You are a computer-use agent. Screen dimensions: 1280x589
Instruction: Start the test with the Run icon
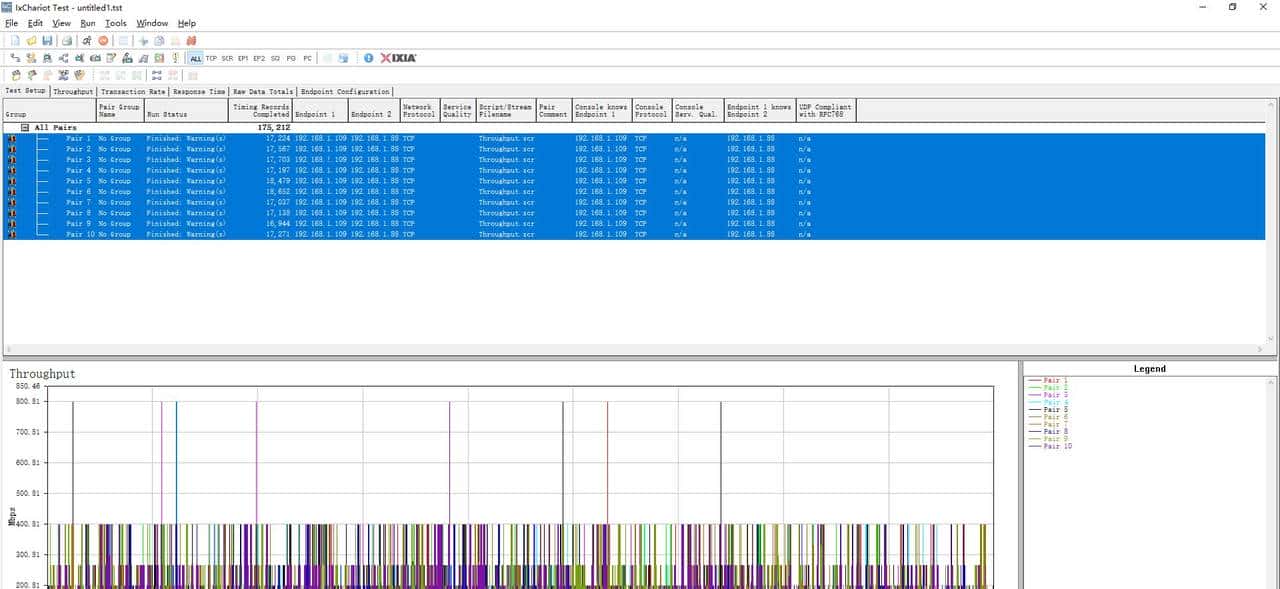point(87,41)
